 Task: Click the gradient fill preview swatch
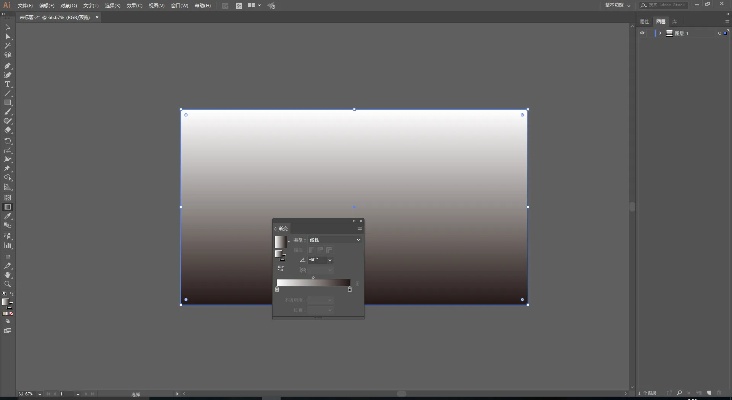pyautogui.click(x=280, y=241)
